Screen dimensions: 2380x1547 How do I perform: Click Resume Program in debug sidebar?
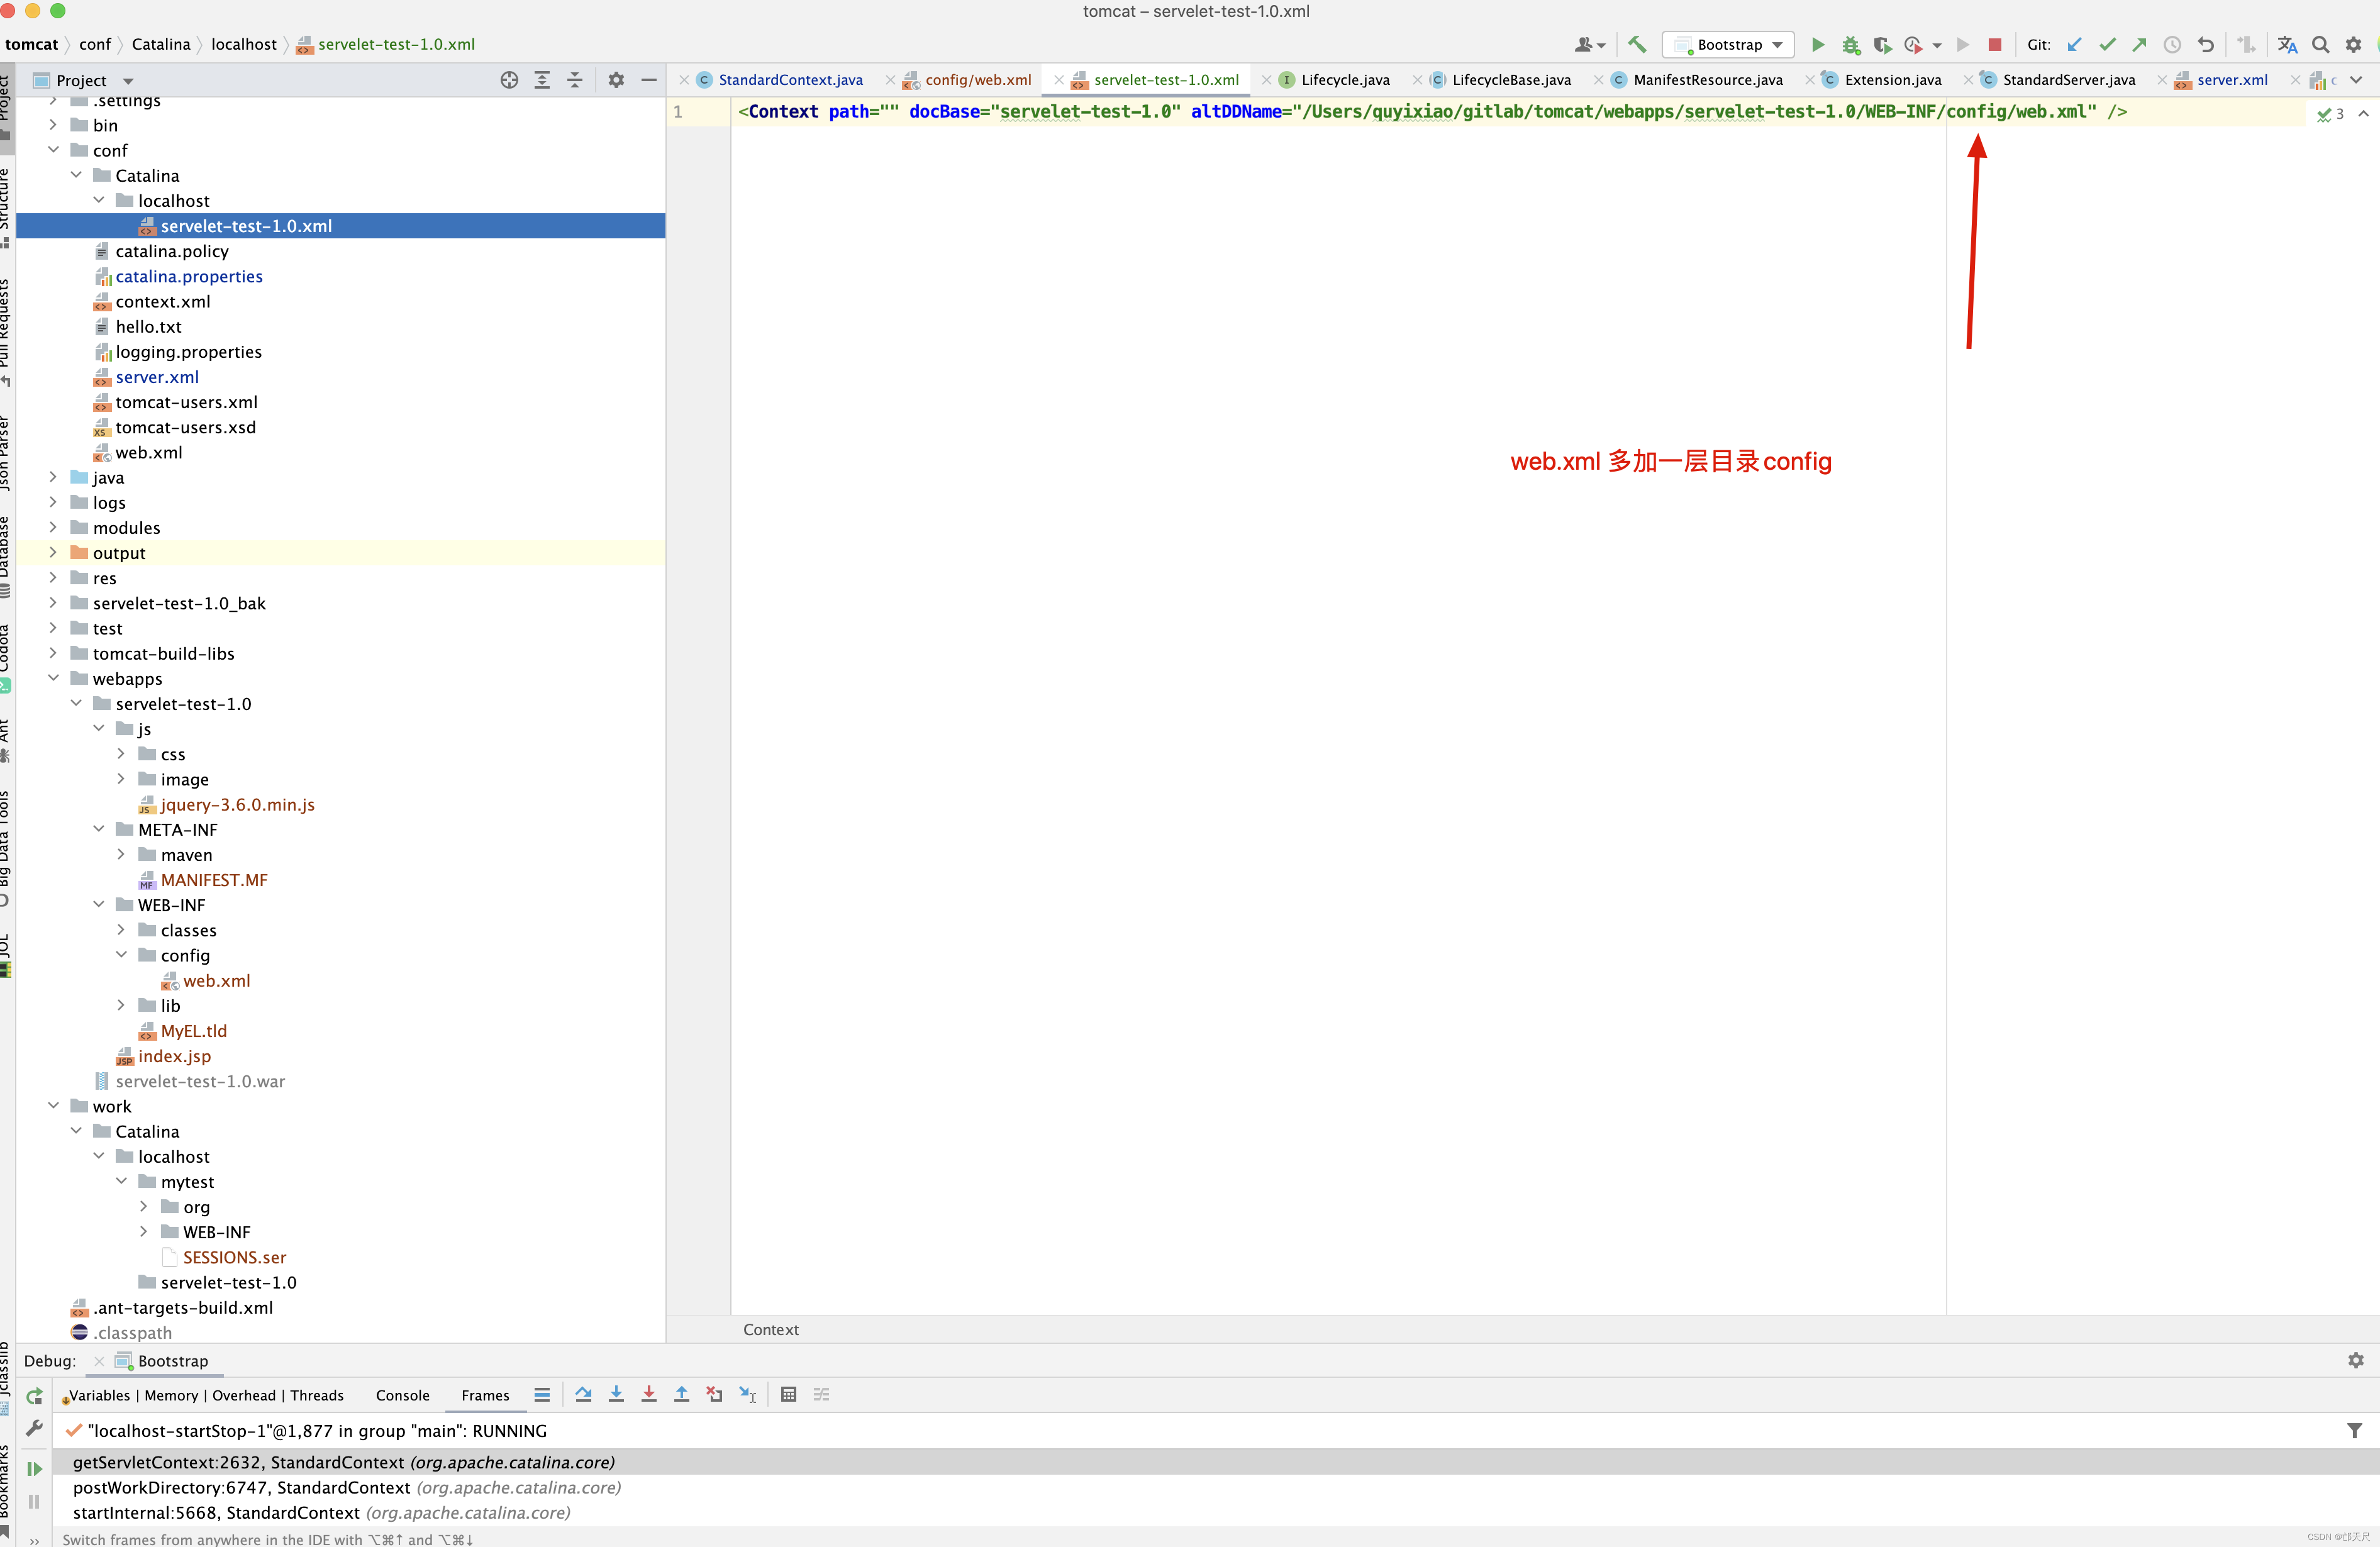(34, 1468)
